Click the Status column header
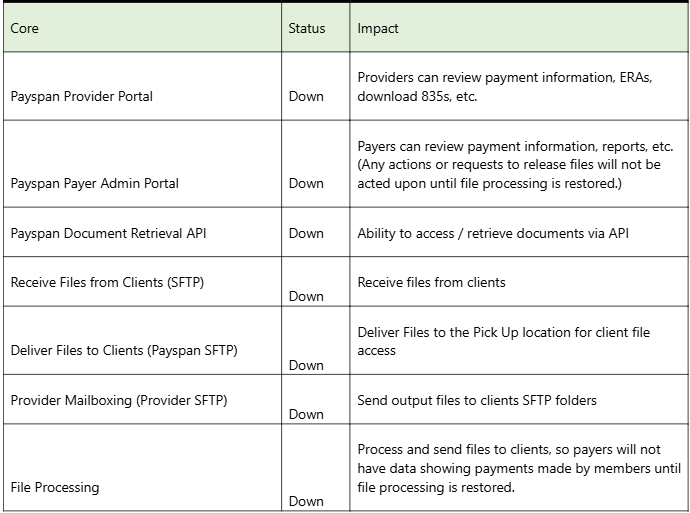Image resolution: width=690 pixels, height=513 pixels. click(316, 28)
